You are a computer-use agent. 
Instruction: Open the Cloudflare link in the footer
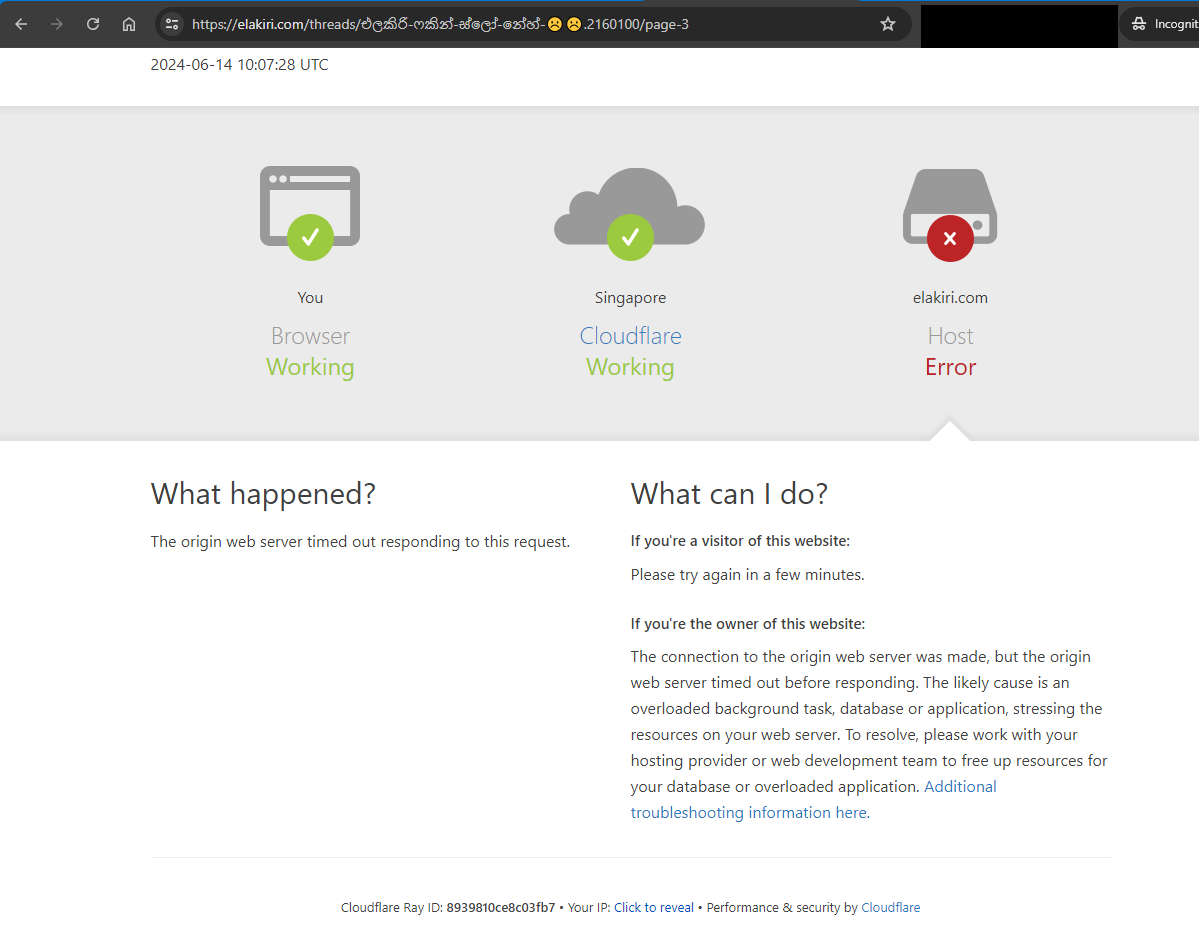click(x=891, y=907)
